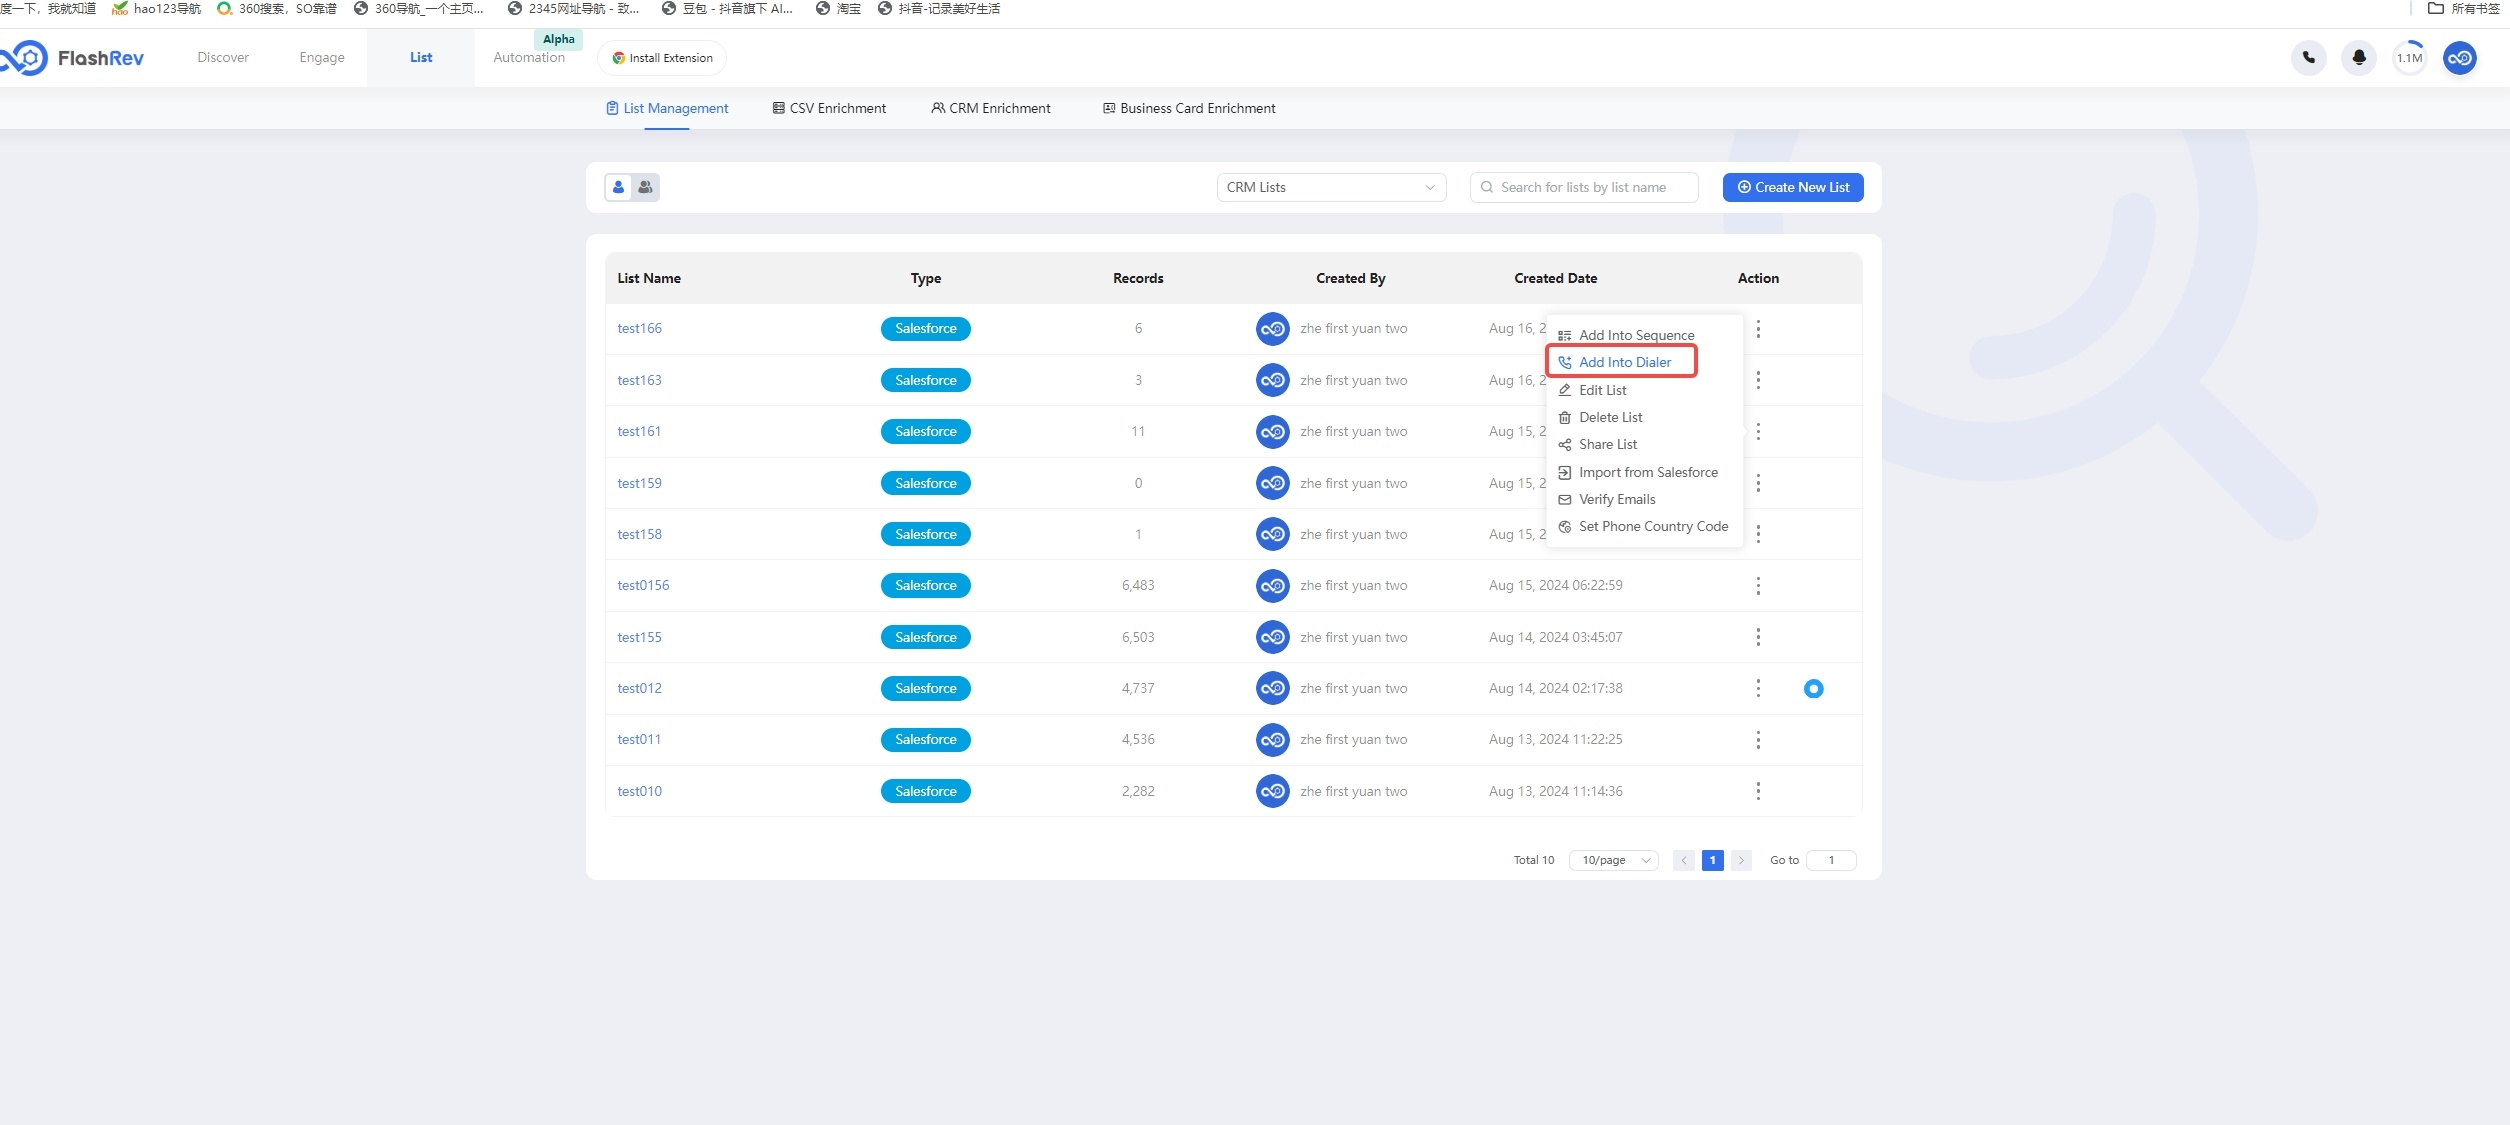Expand the CRM Lists dropdown
This screenshot has width=2510, height=1125.
1331,187
